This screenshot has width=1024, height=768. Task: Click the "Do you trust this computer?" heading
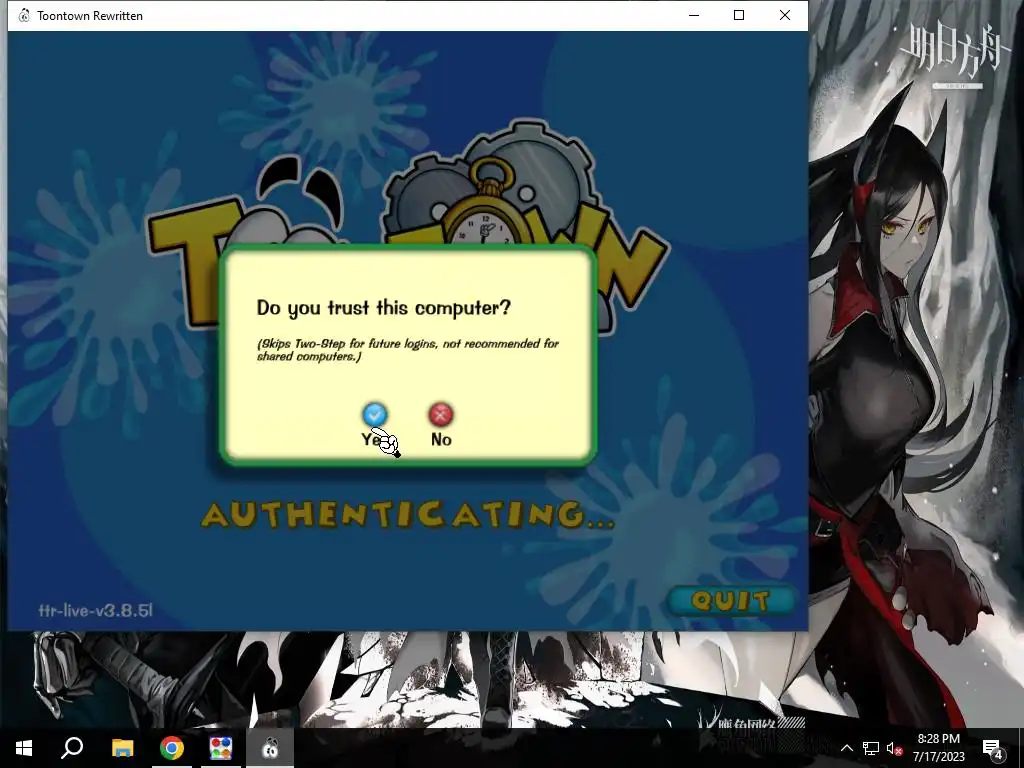383,308
